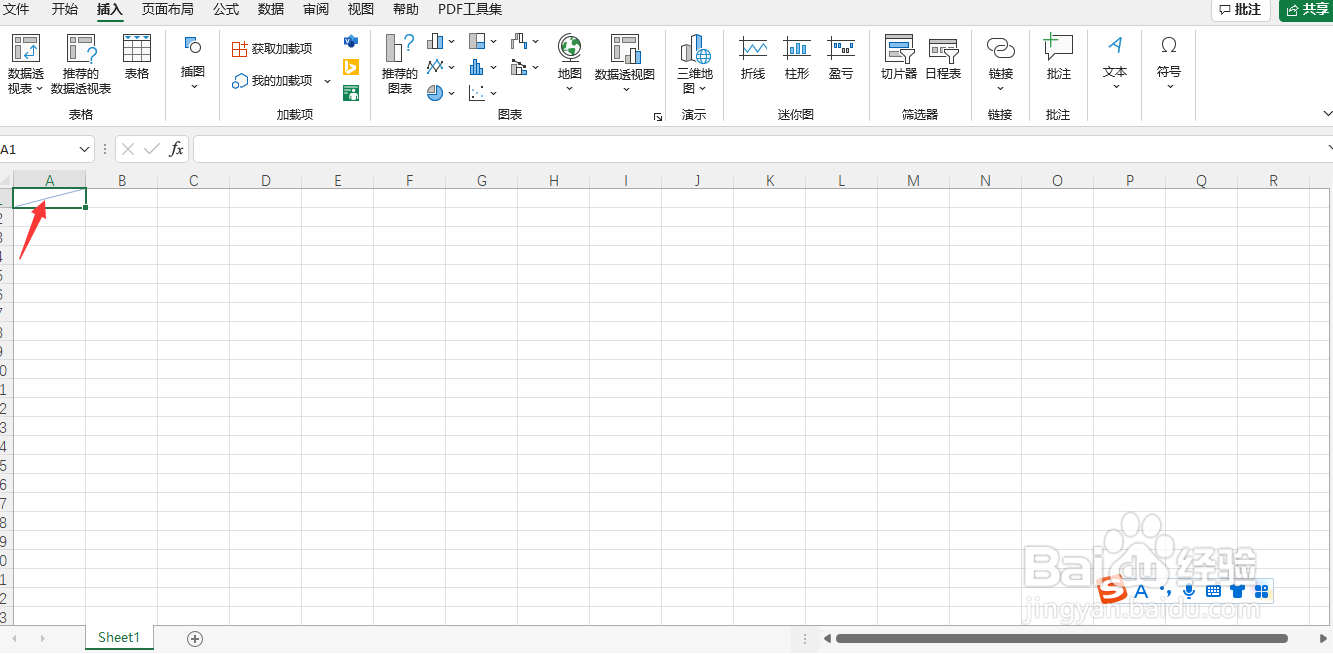Insert a waterfall or stock chart
The width and height of the screenshot is (1333, 654).
524,41
